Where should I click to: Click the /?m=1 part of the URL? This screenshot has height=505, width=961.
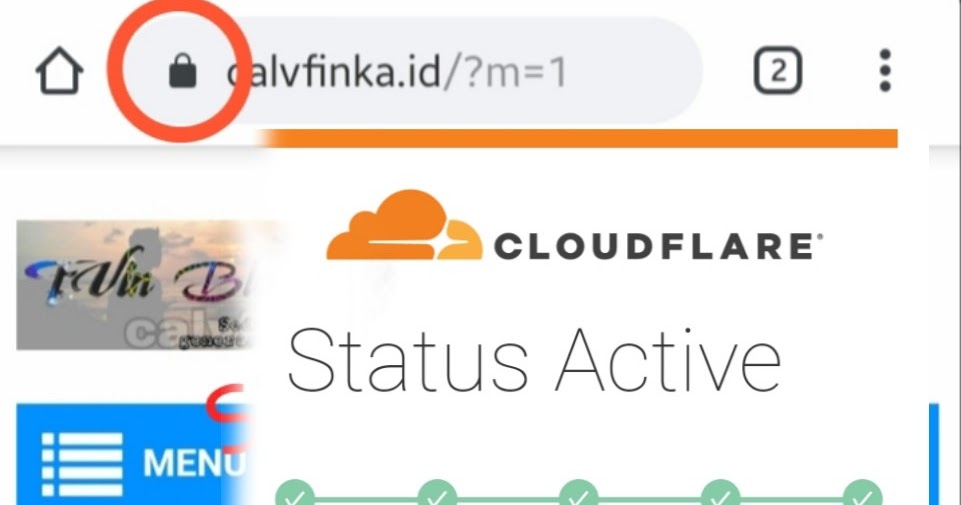(506, 73)
